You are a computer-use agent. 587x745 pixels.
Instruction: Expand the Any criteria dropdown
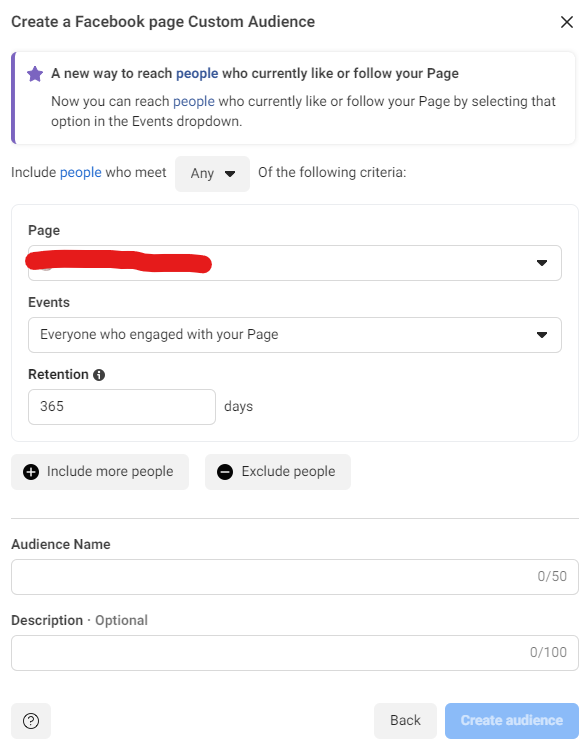(212, 173)
